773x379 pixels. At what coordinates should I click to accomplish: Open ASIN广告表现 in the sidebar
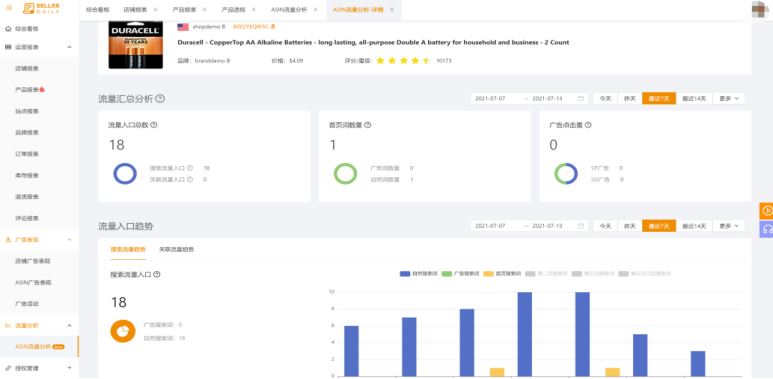(33, 282)
